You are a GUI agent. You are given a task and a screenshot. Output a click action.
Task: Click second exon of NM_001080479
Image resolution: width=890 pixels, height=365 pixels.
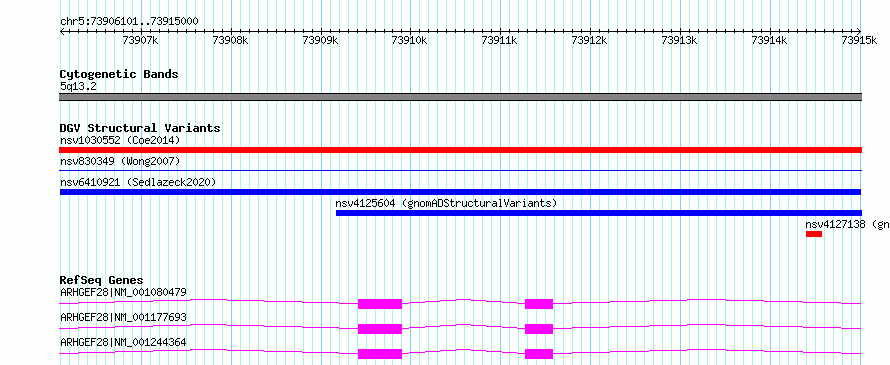(539, 304)
